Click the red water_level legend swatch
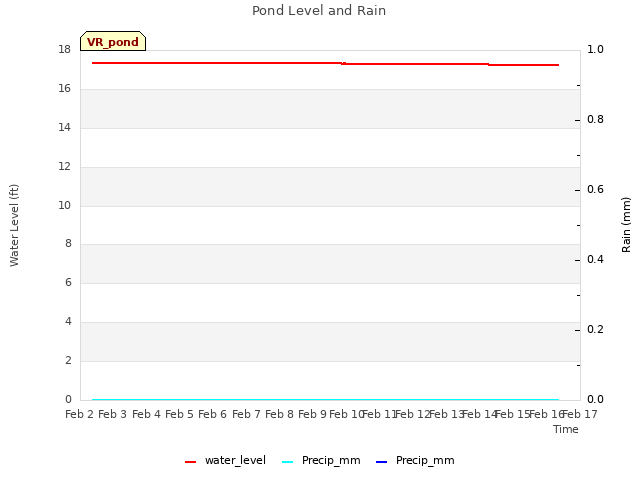 [x=191, y=462]
